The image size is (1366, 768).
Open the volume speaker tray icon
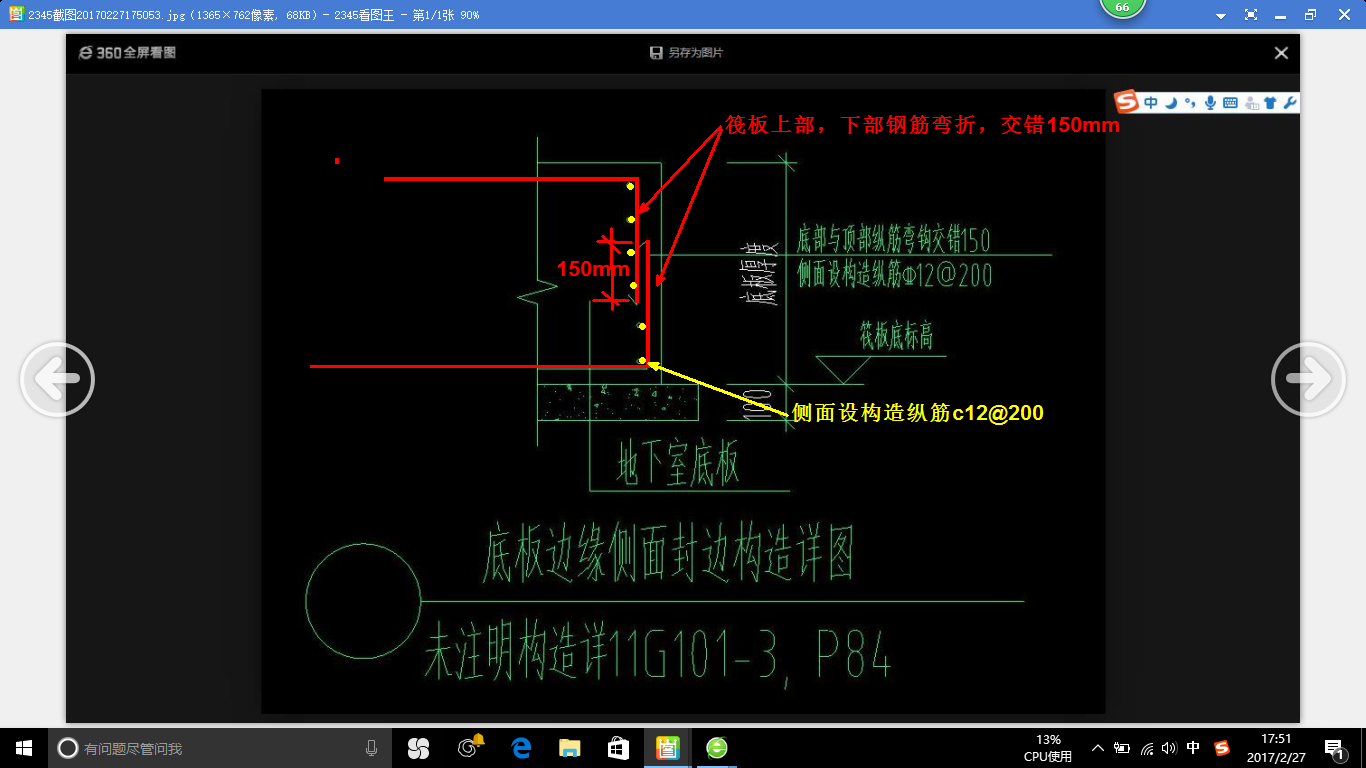(1170, 748)
